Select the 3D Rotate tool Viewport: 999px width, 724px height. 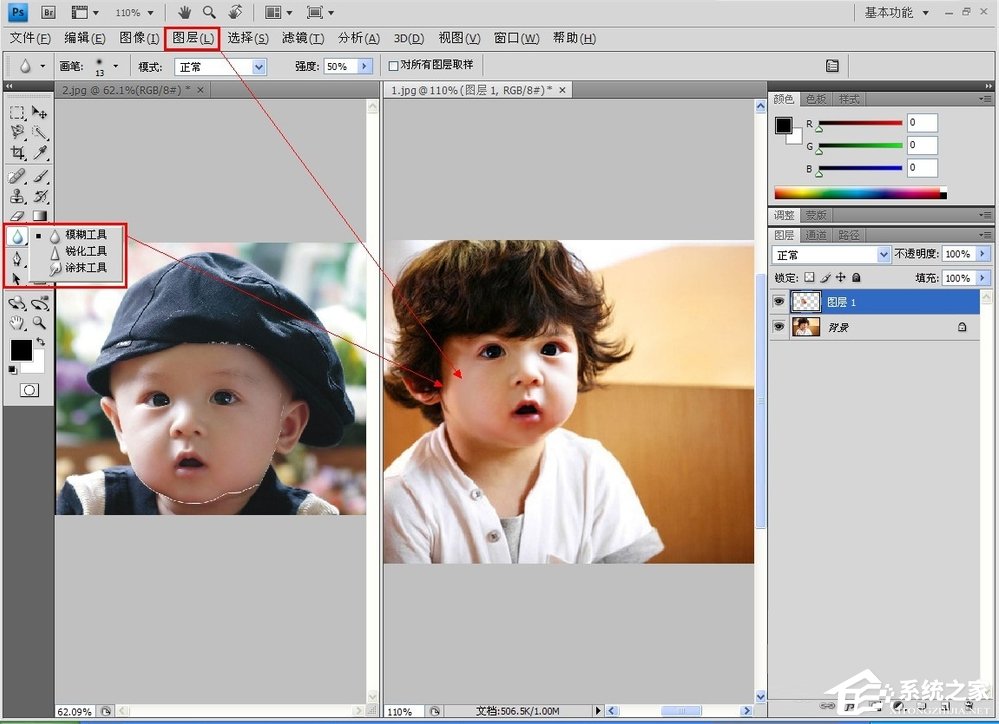click(17, 303)
